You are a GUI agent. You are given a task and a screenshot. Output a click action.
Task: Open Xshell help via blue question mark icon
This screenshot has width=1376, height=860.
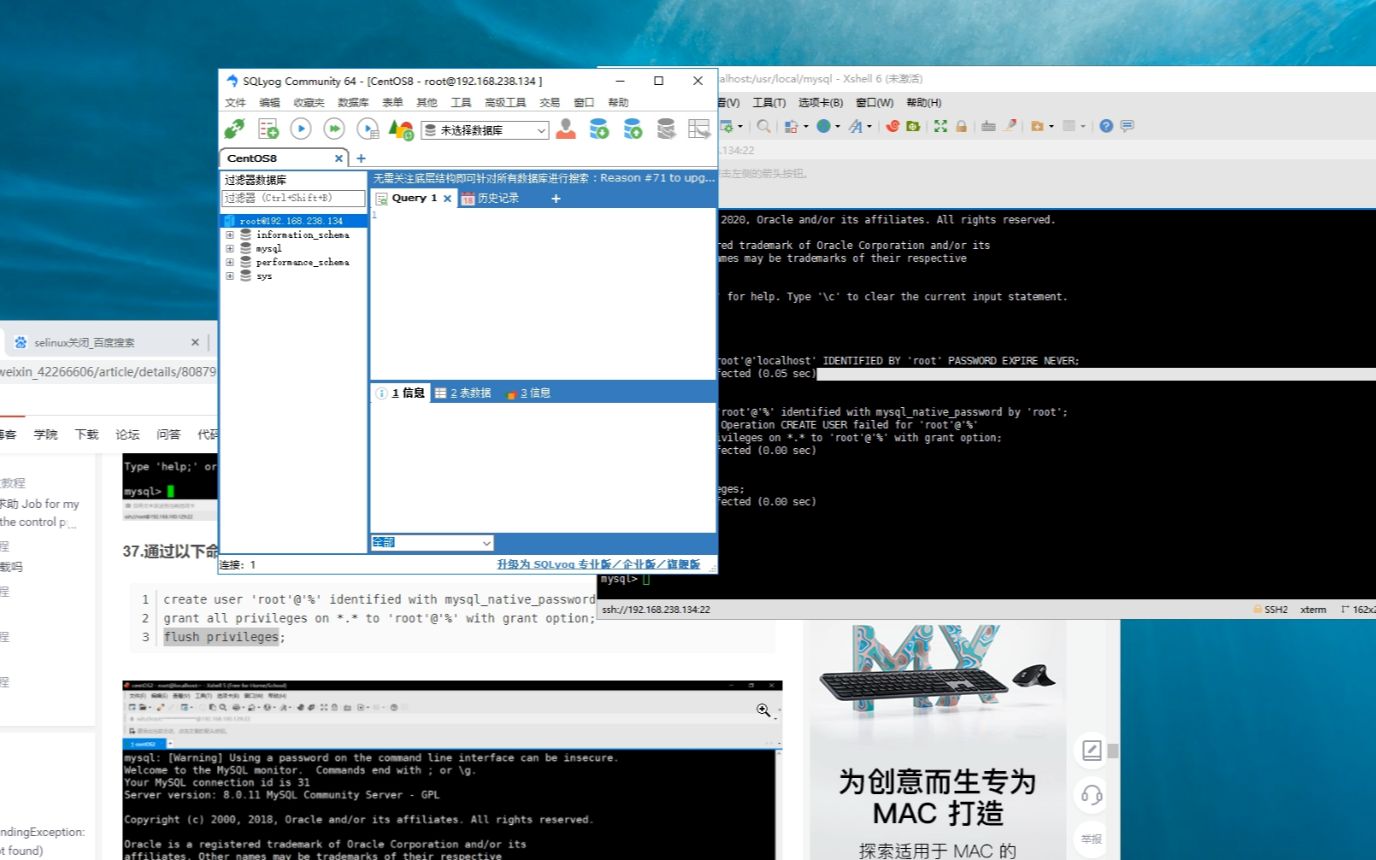[1106, 126]
